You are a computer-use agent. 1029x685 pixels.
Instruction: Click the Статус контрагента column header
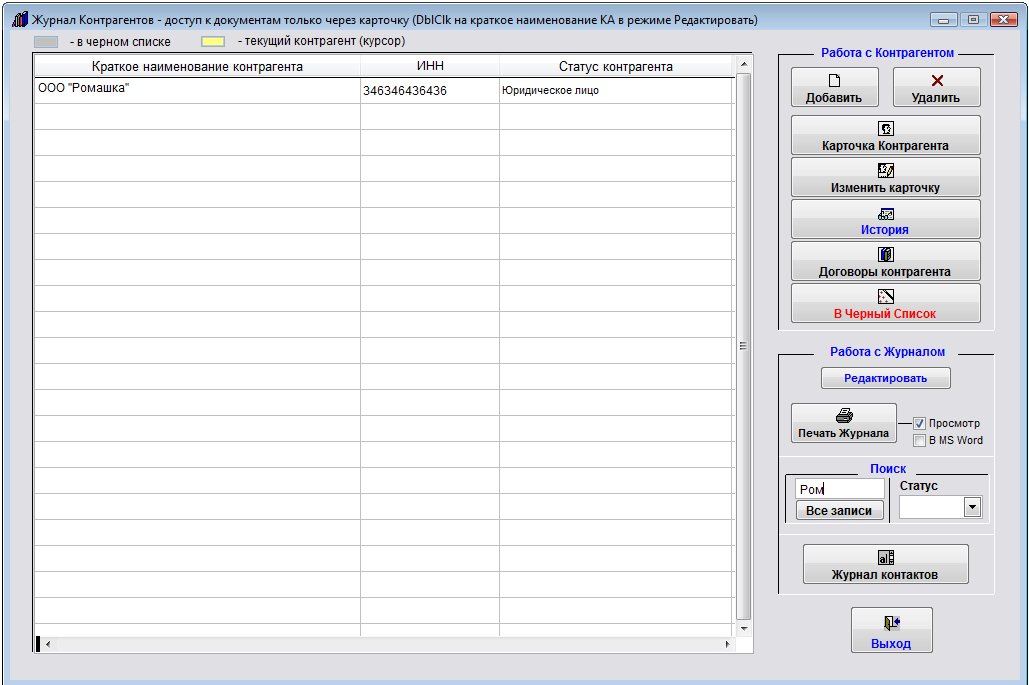[x=616, y=66]
